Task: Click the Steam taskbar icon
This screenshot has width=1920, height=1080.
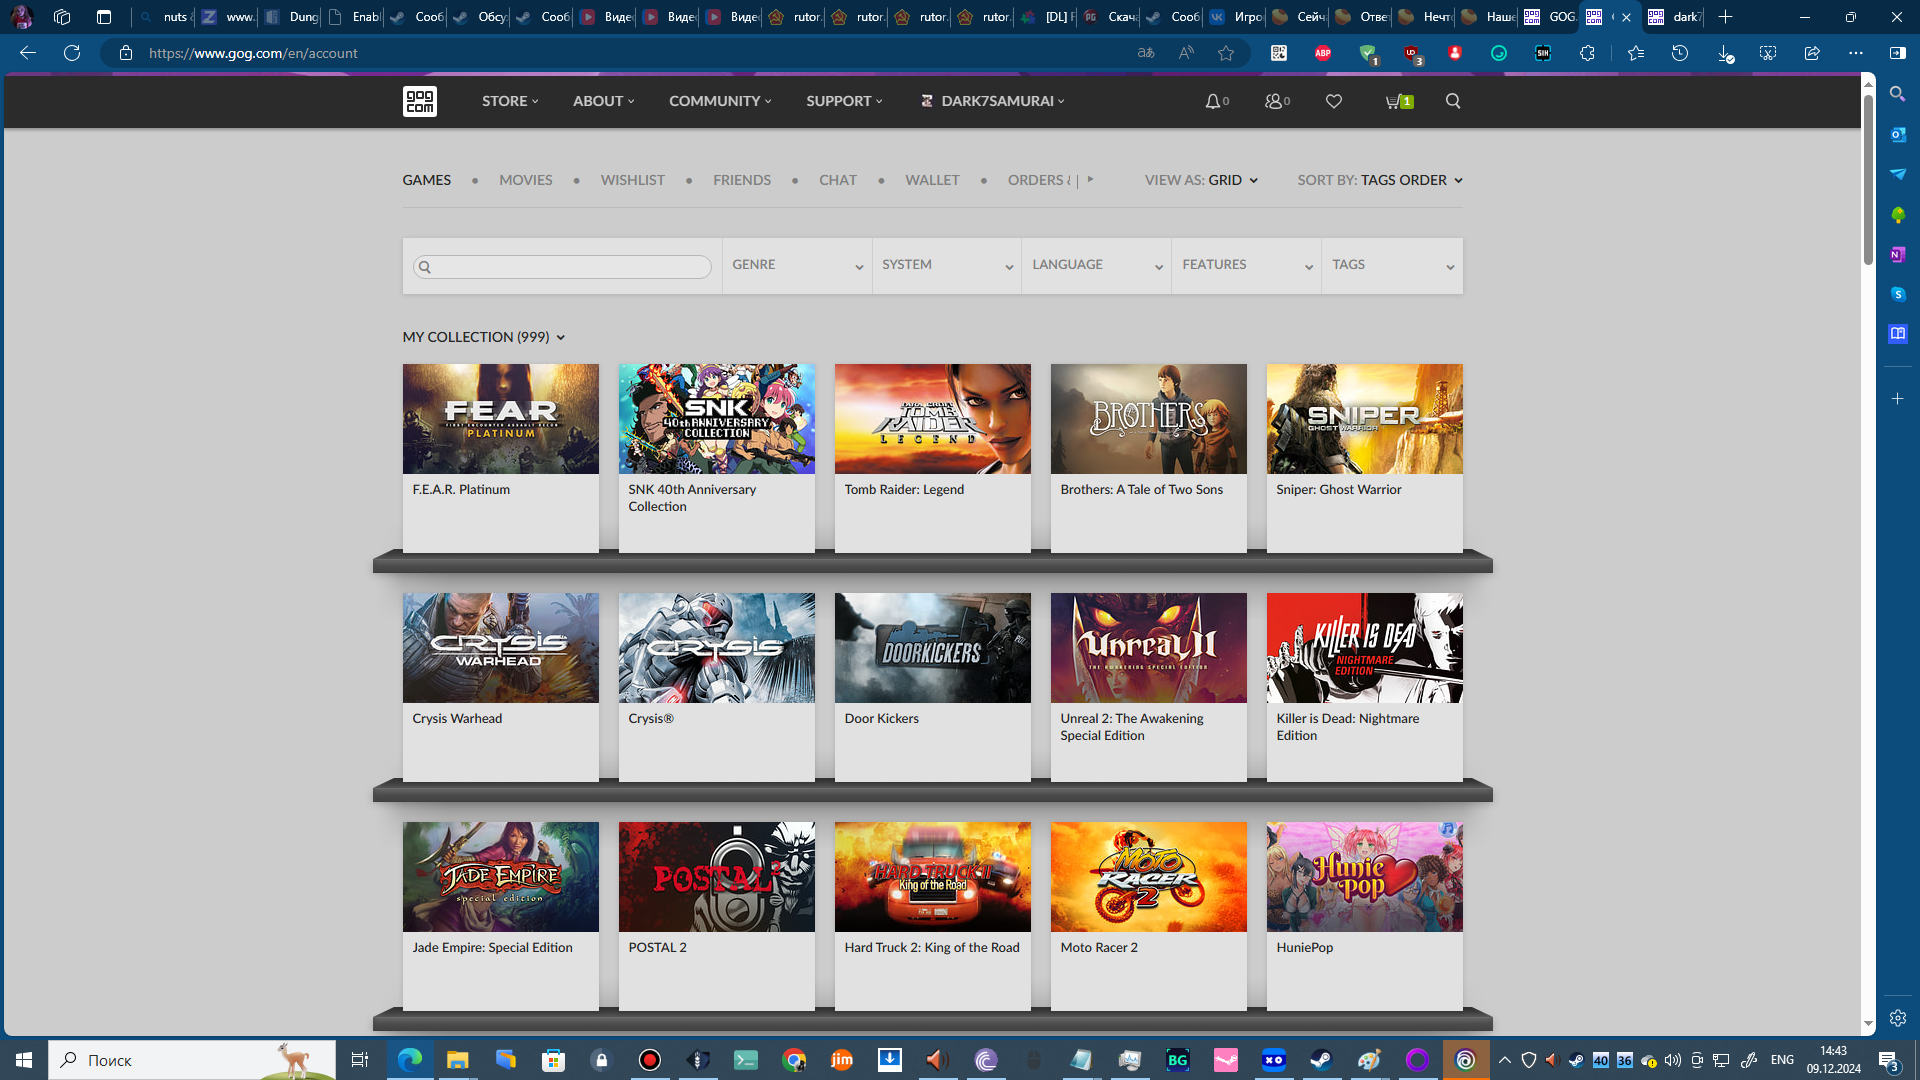Action: 1320,1060
